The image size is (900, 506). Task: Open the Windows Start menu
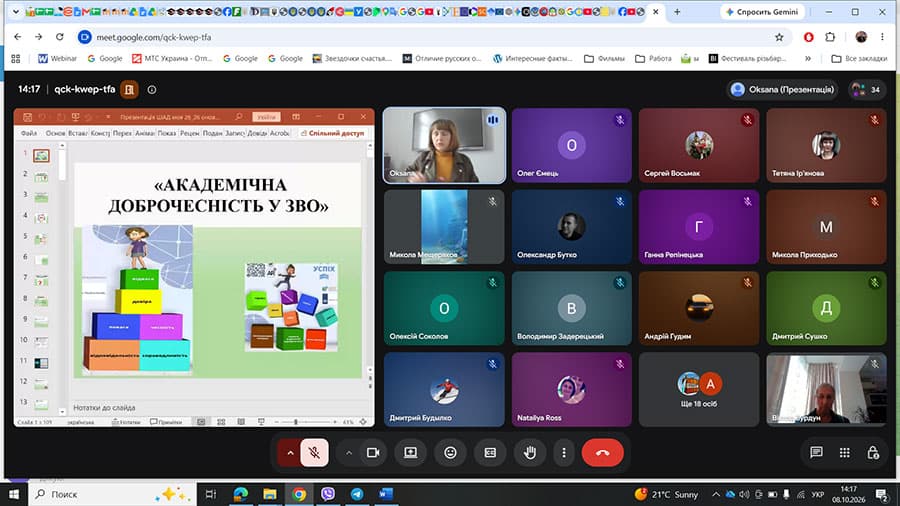14,494
